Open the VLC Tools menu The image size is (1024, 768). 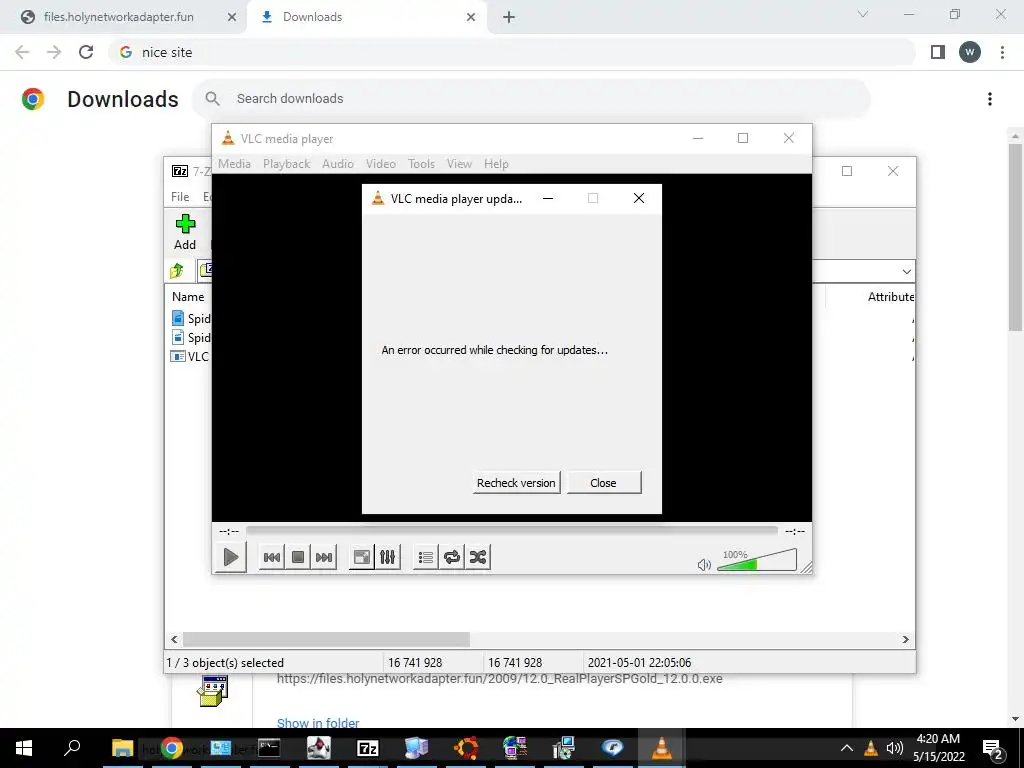421,164
